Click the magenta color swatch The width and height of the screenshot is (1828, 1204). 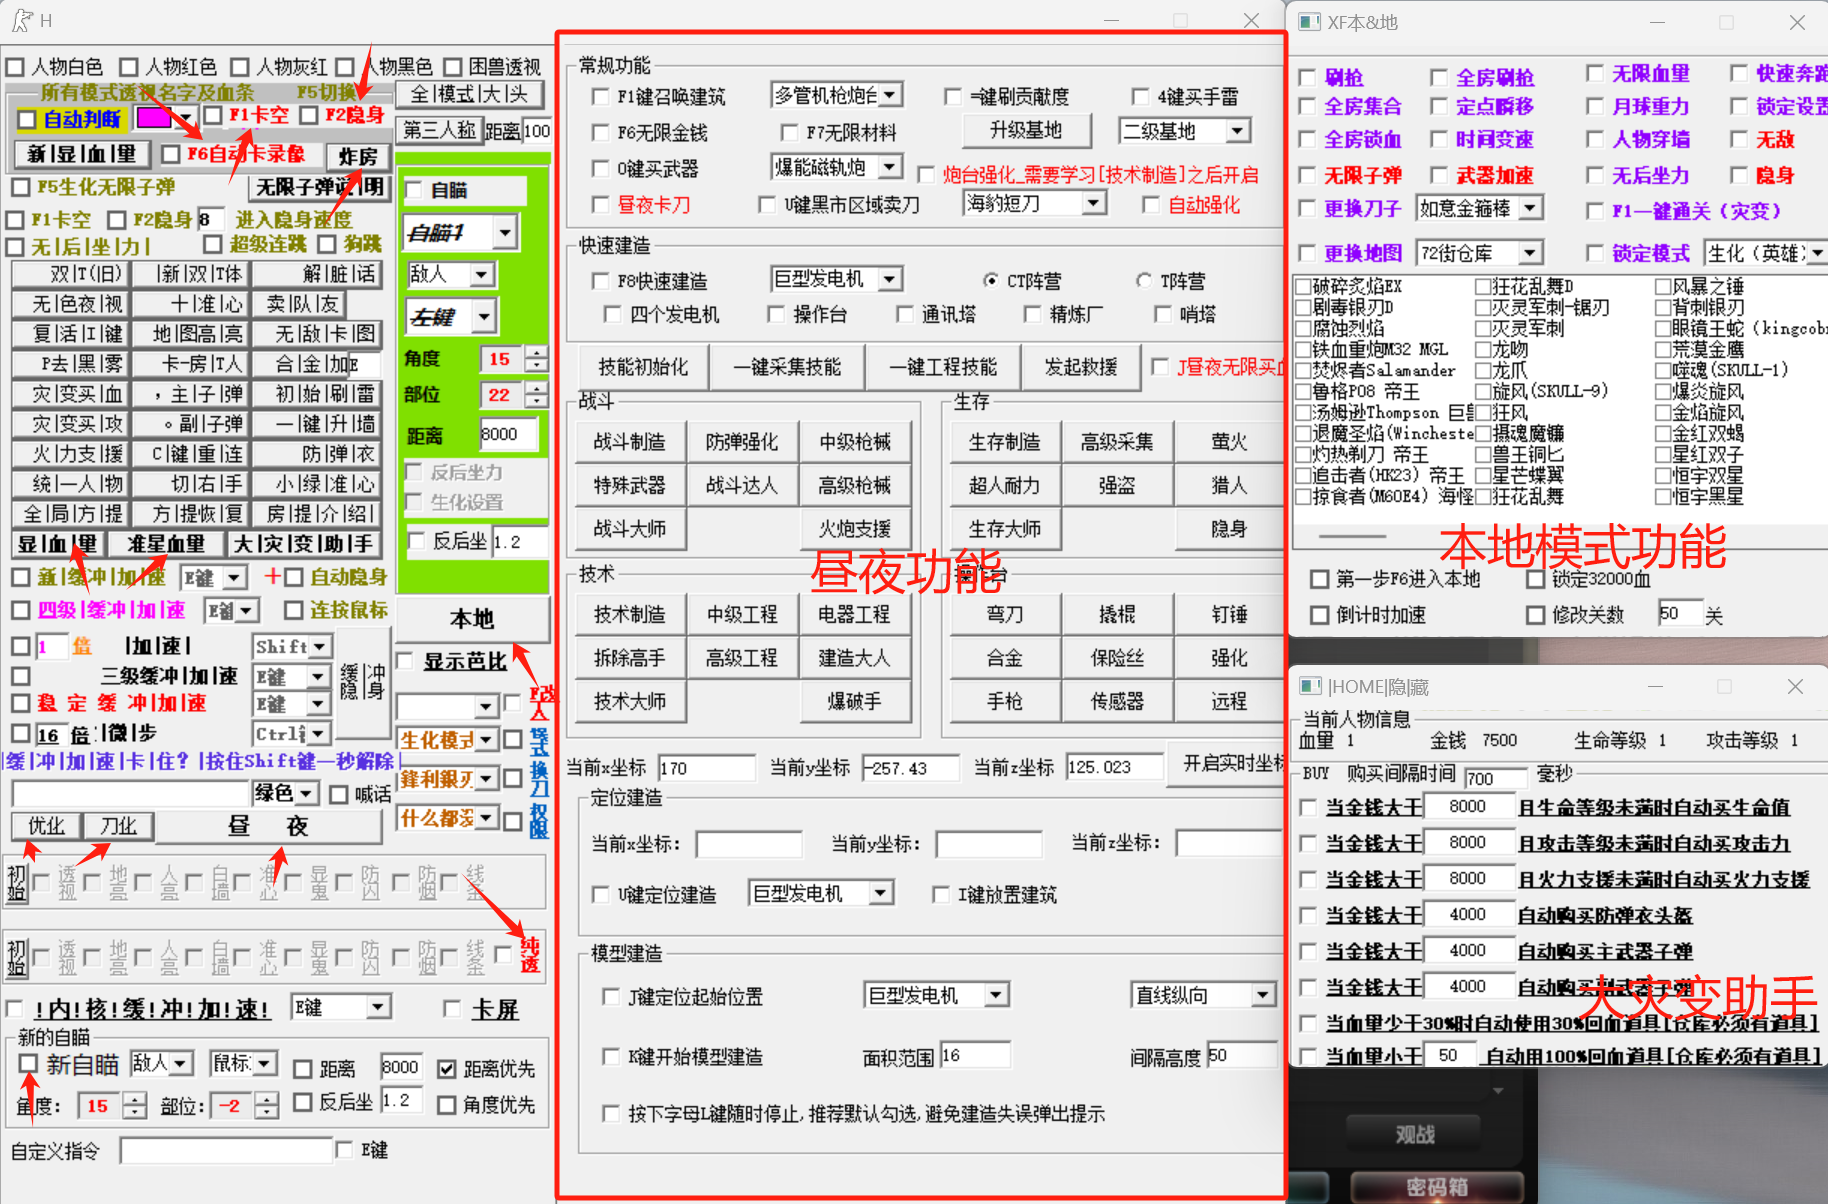click(x=153, y=118)
